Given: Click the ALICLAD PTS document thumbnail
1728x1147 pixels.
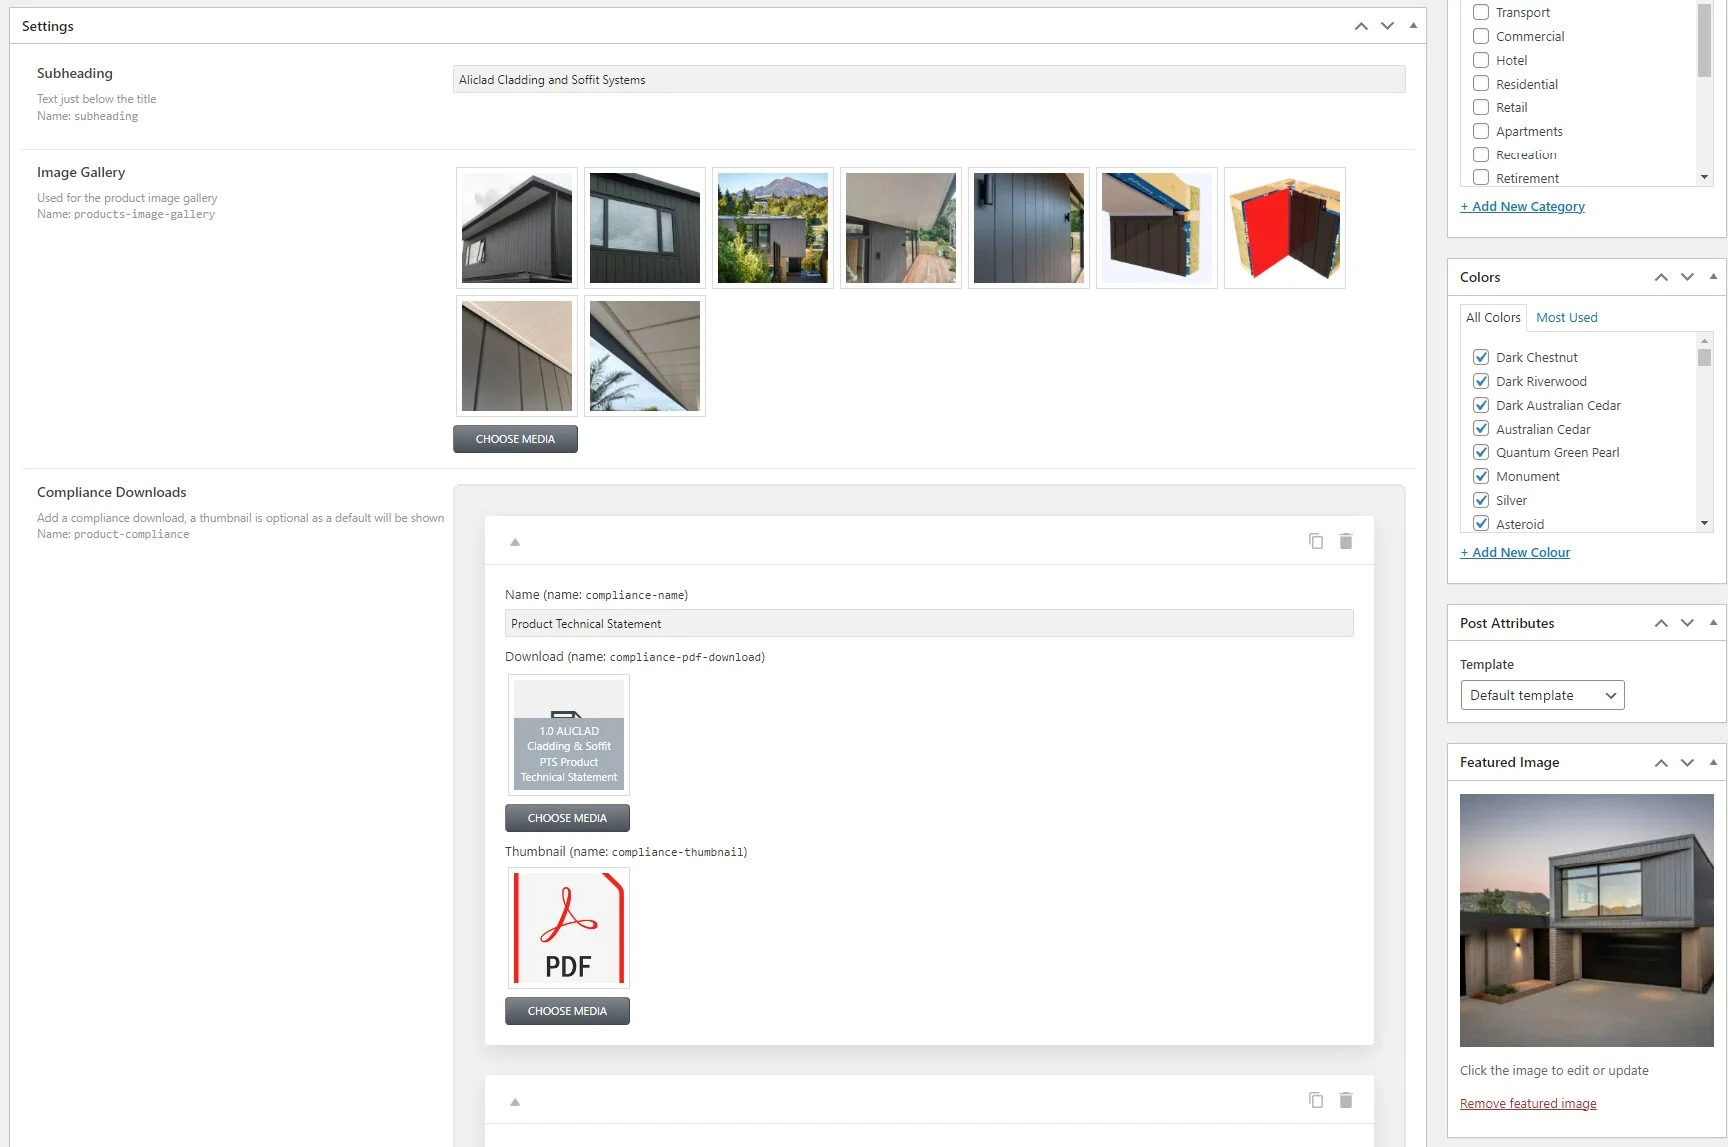Looking at the screenshot, I should [569, 735].
